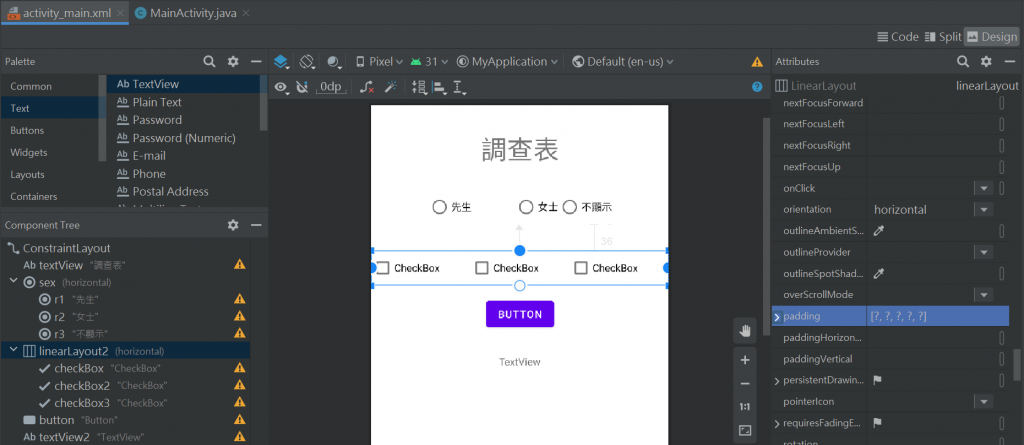Open the outlineProvider dropdown arrow
Image resolution: width=1024 pixels, height=445 pixels.
[983, 252]
